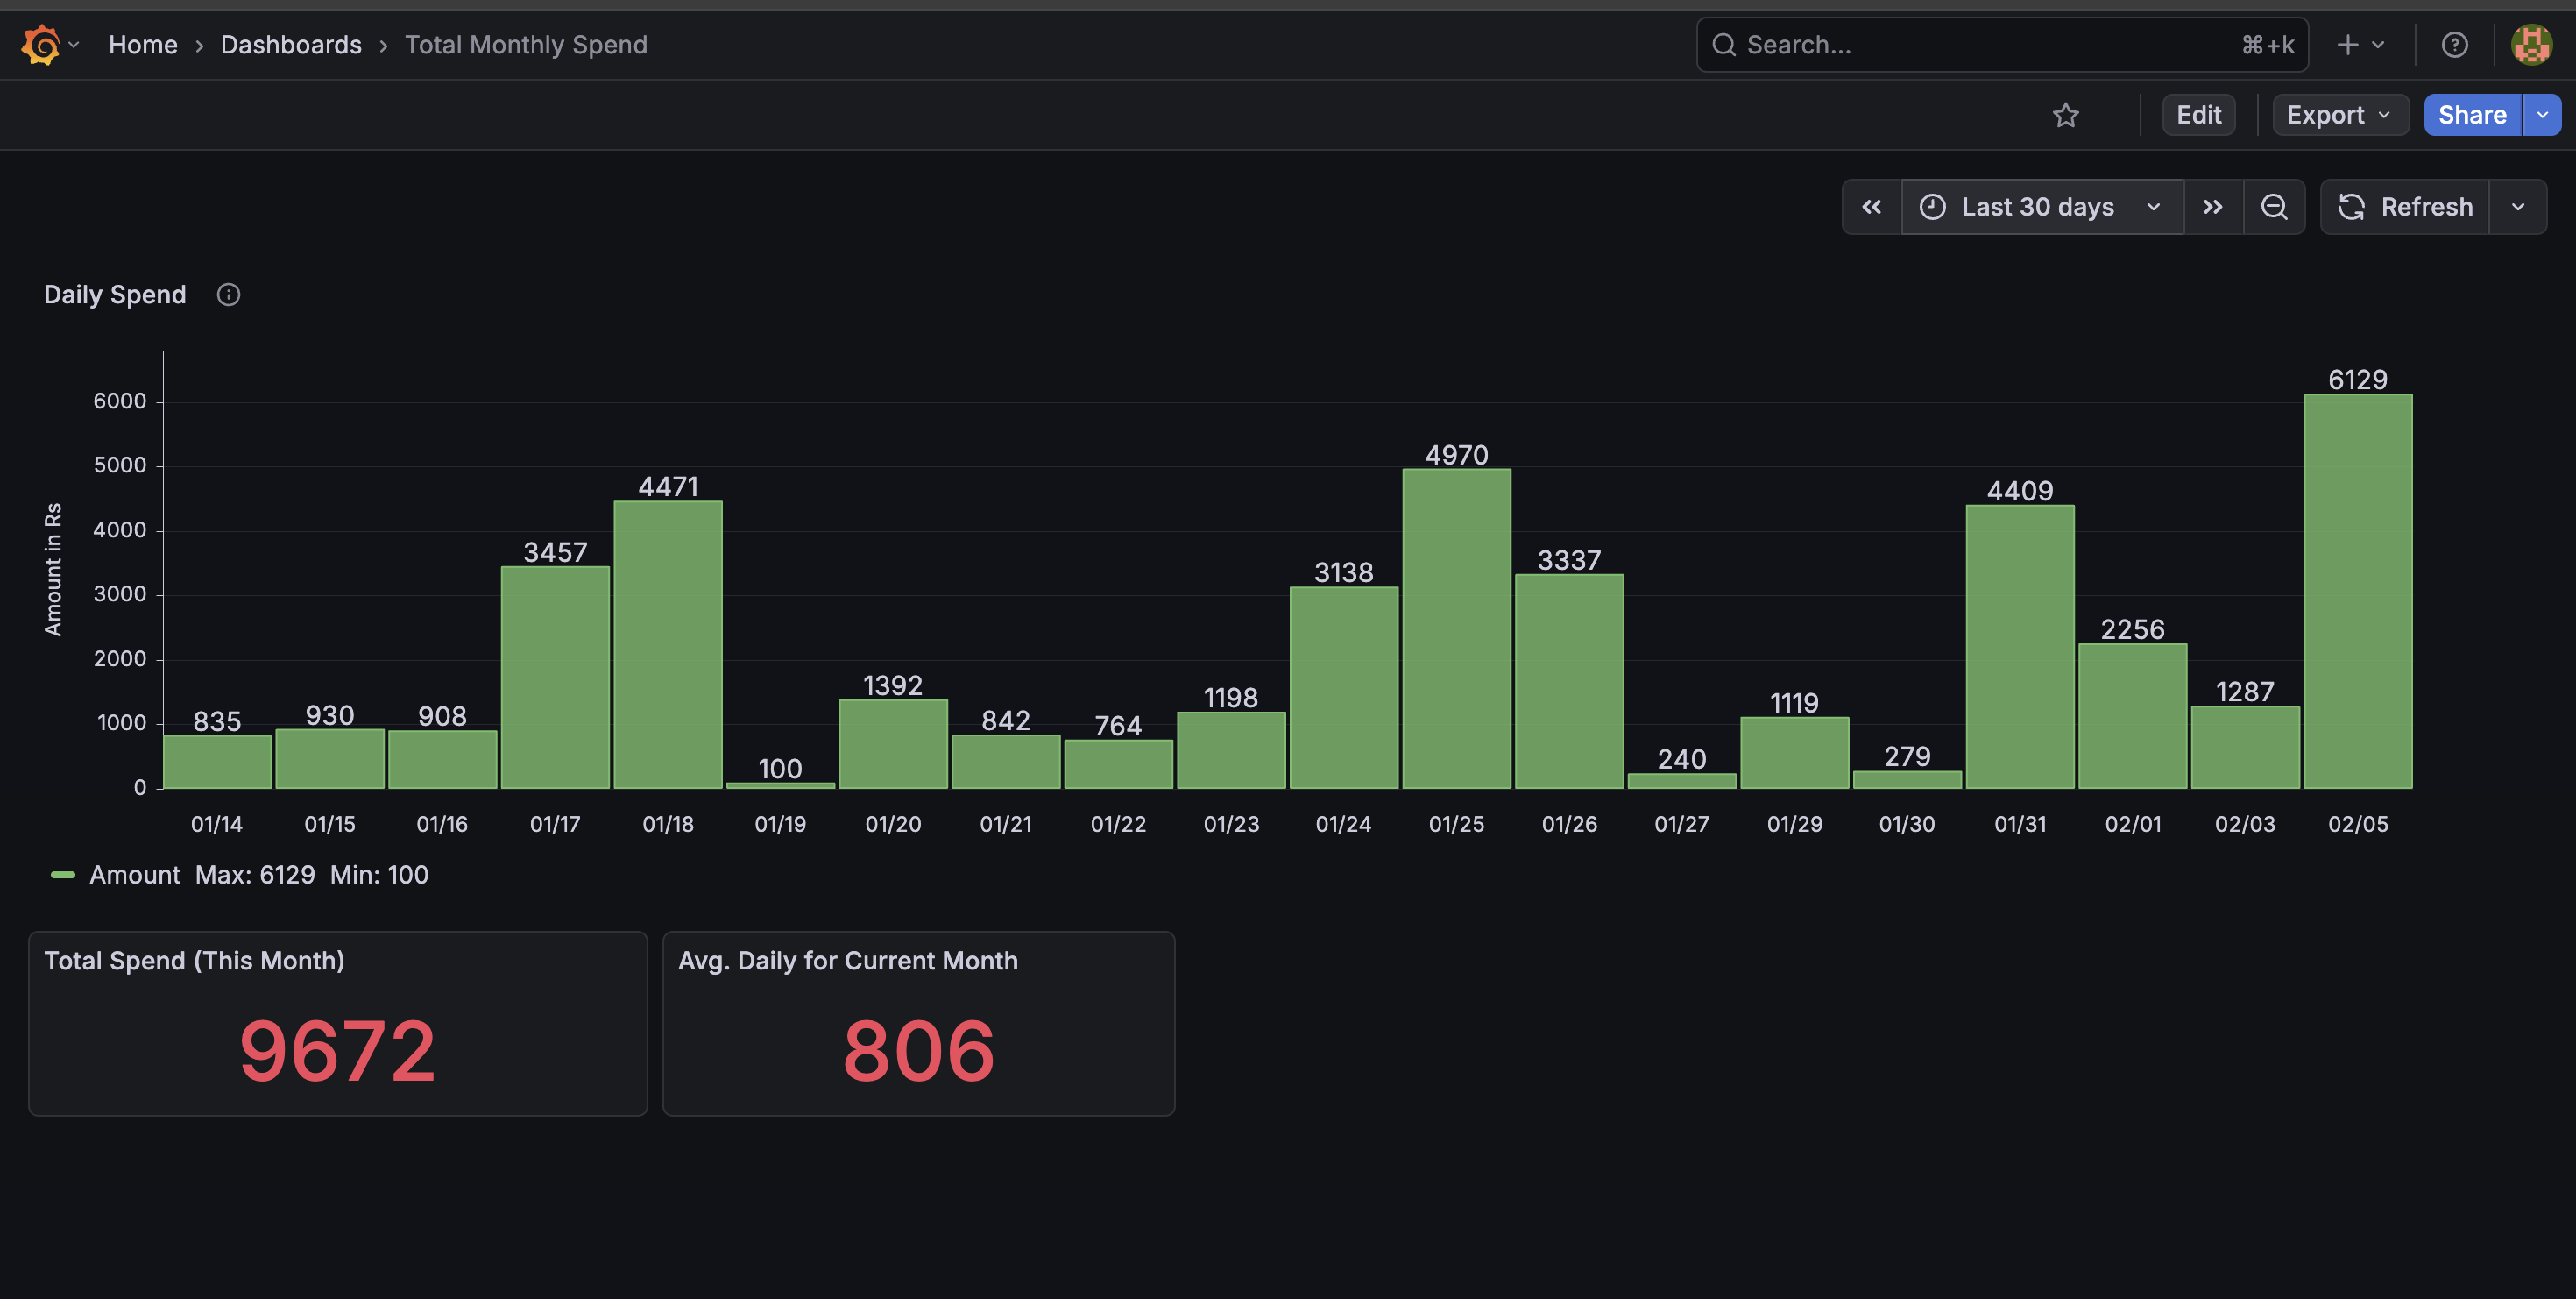Click the plus new-item icon

2348,45
